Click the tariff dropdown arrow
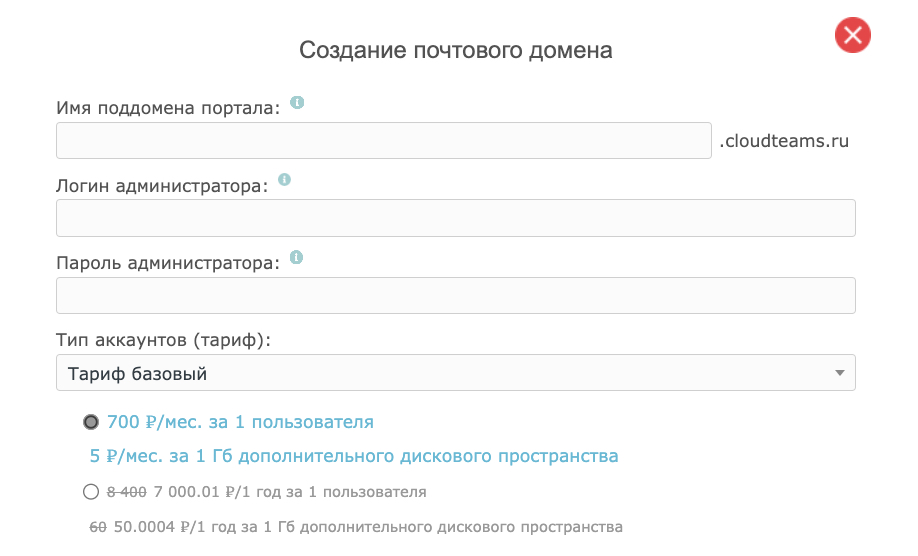Screen dimensions: 918x556 (x=840, y=374)
